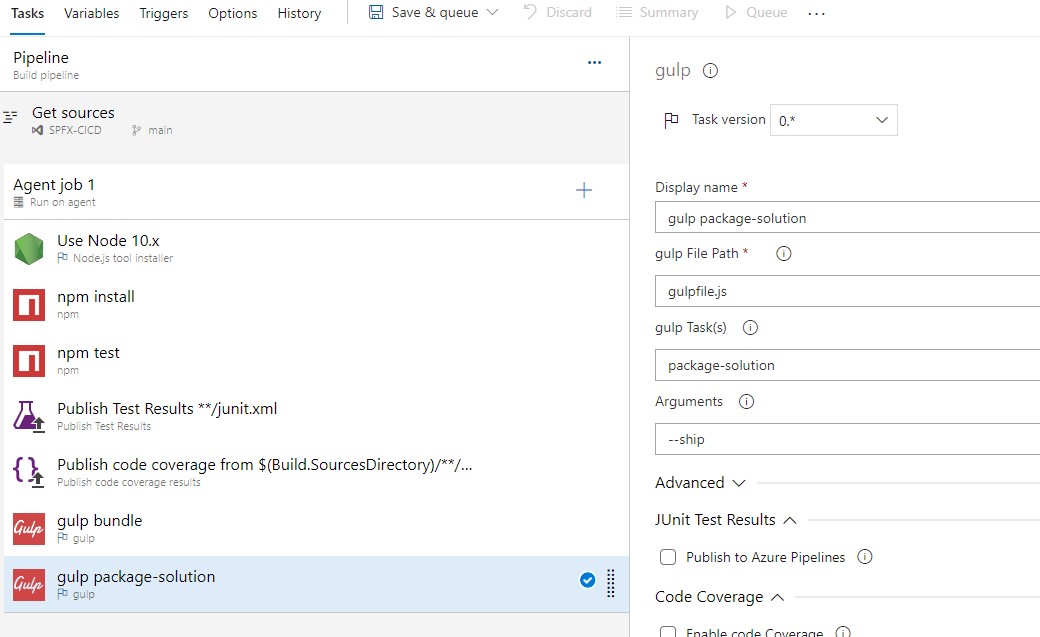The height and width of the screenshot is (637, 1040).
Task: Expand the Advanced section
Action: (x=700, y=483)
